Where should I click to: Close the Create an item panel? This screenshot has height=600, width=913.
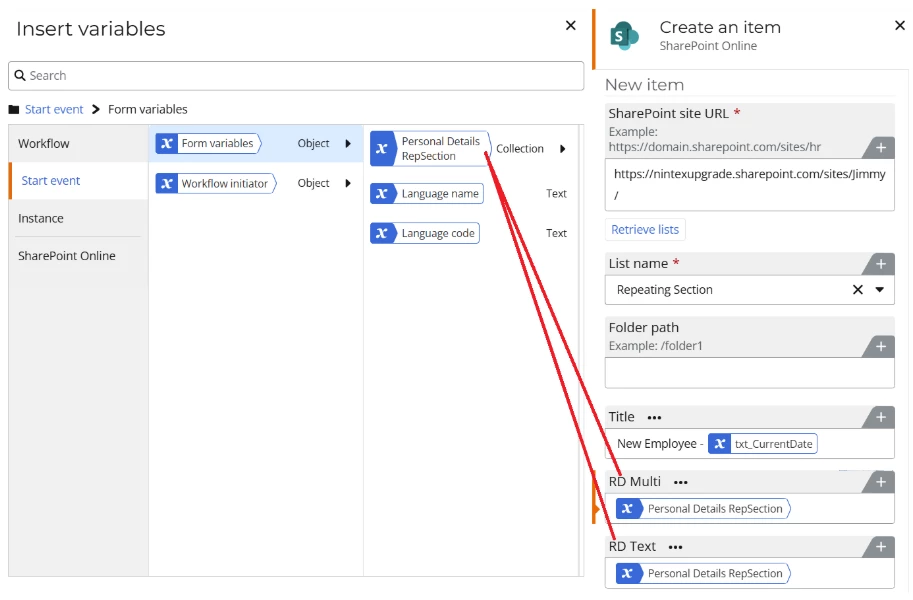click(900, 25)
